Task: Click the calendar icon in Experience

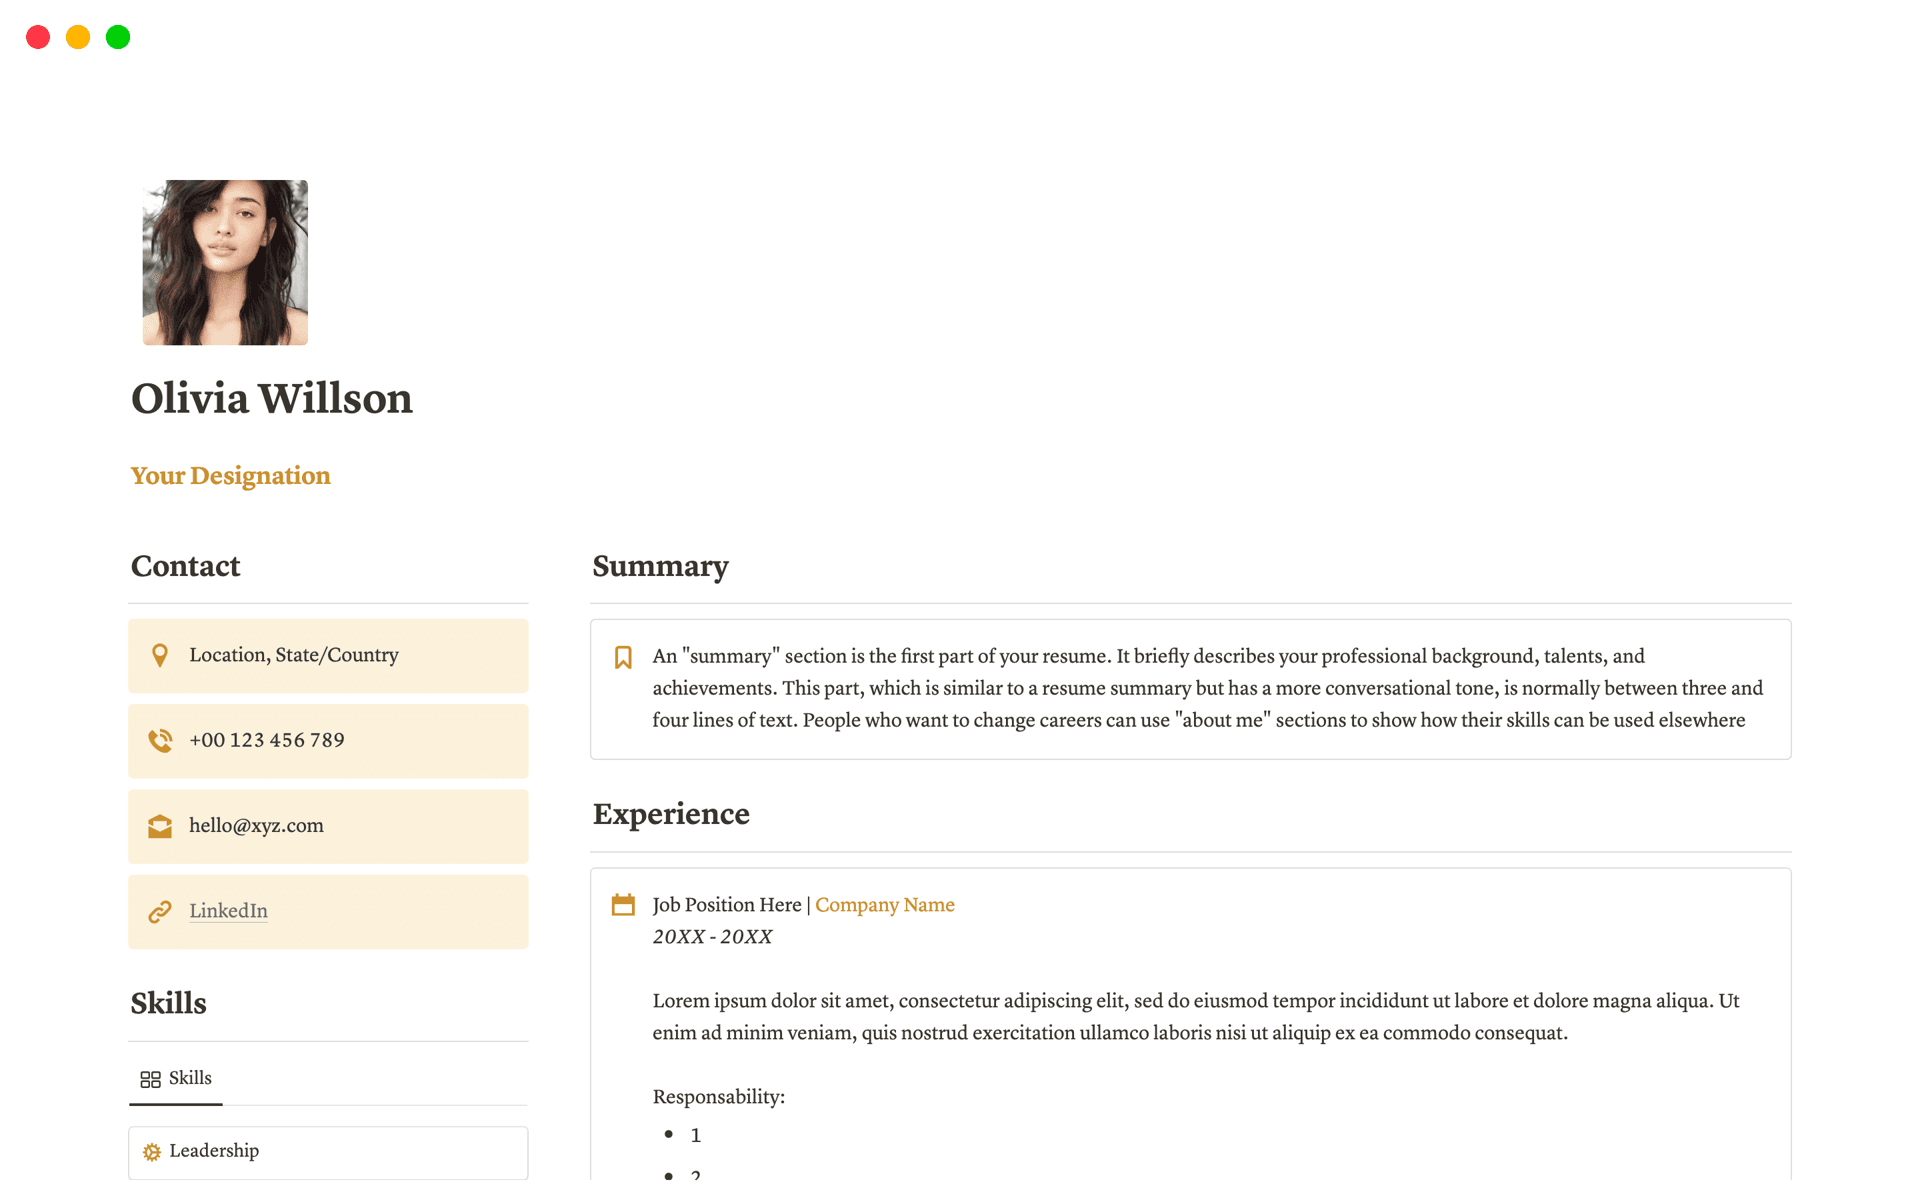Action: point(623,905)
